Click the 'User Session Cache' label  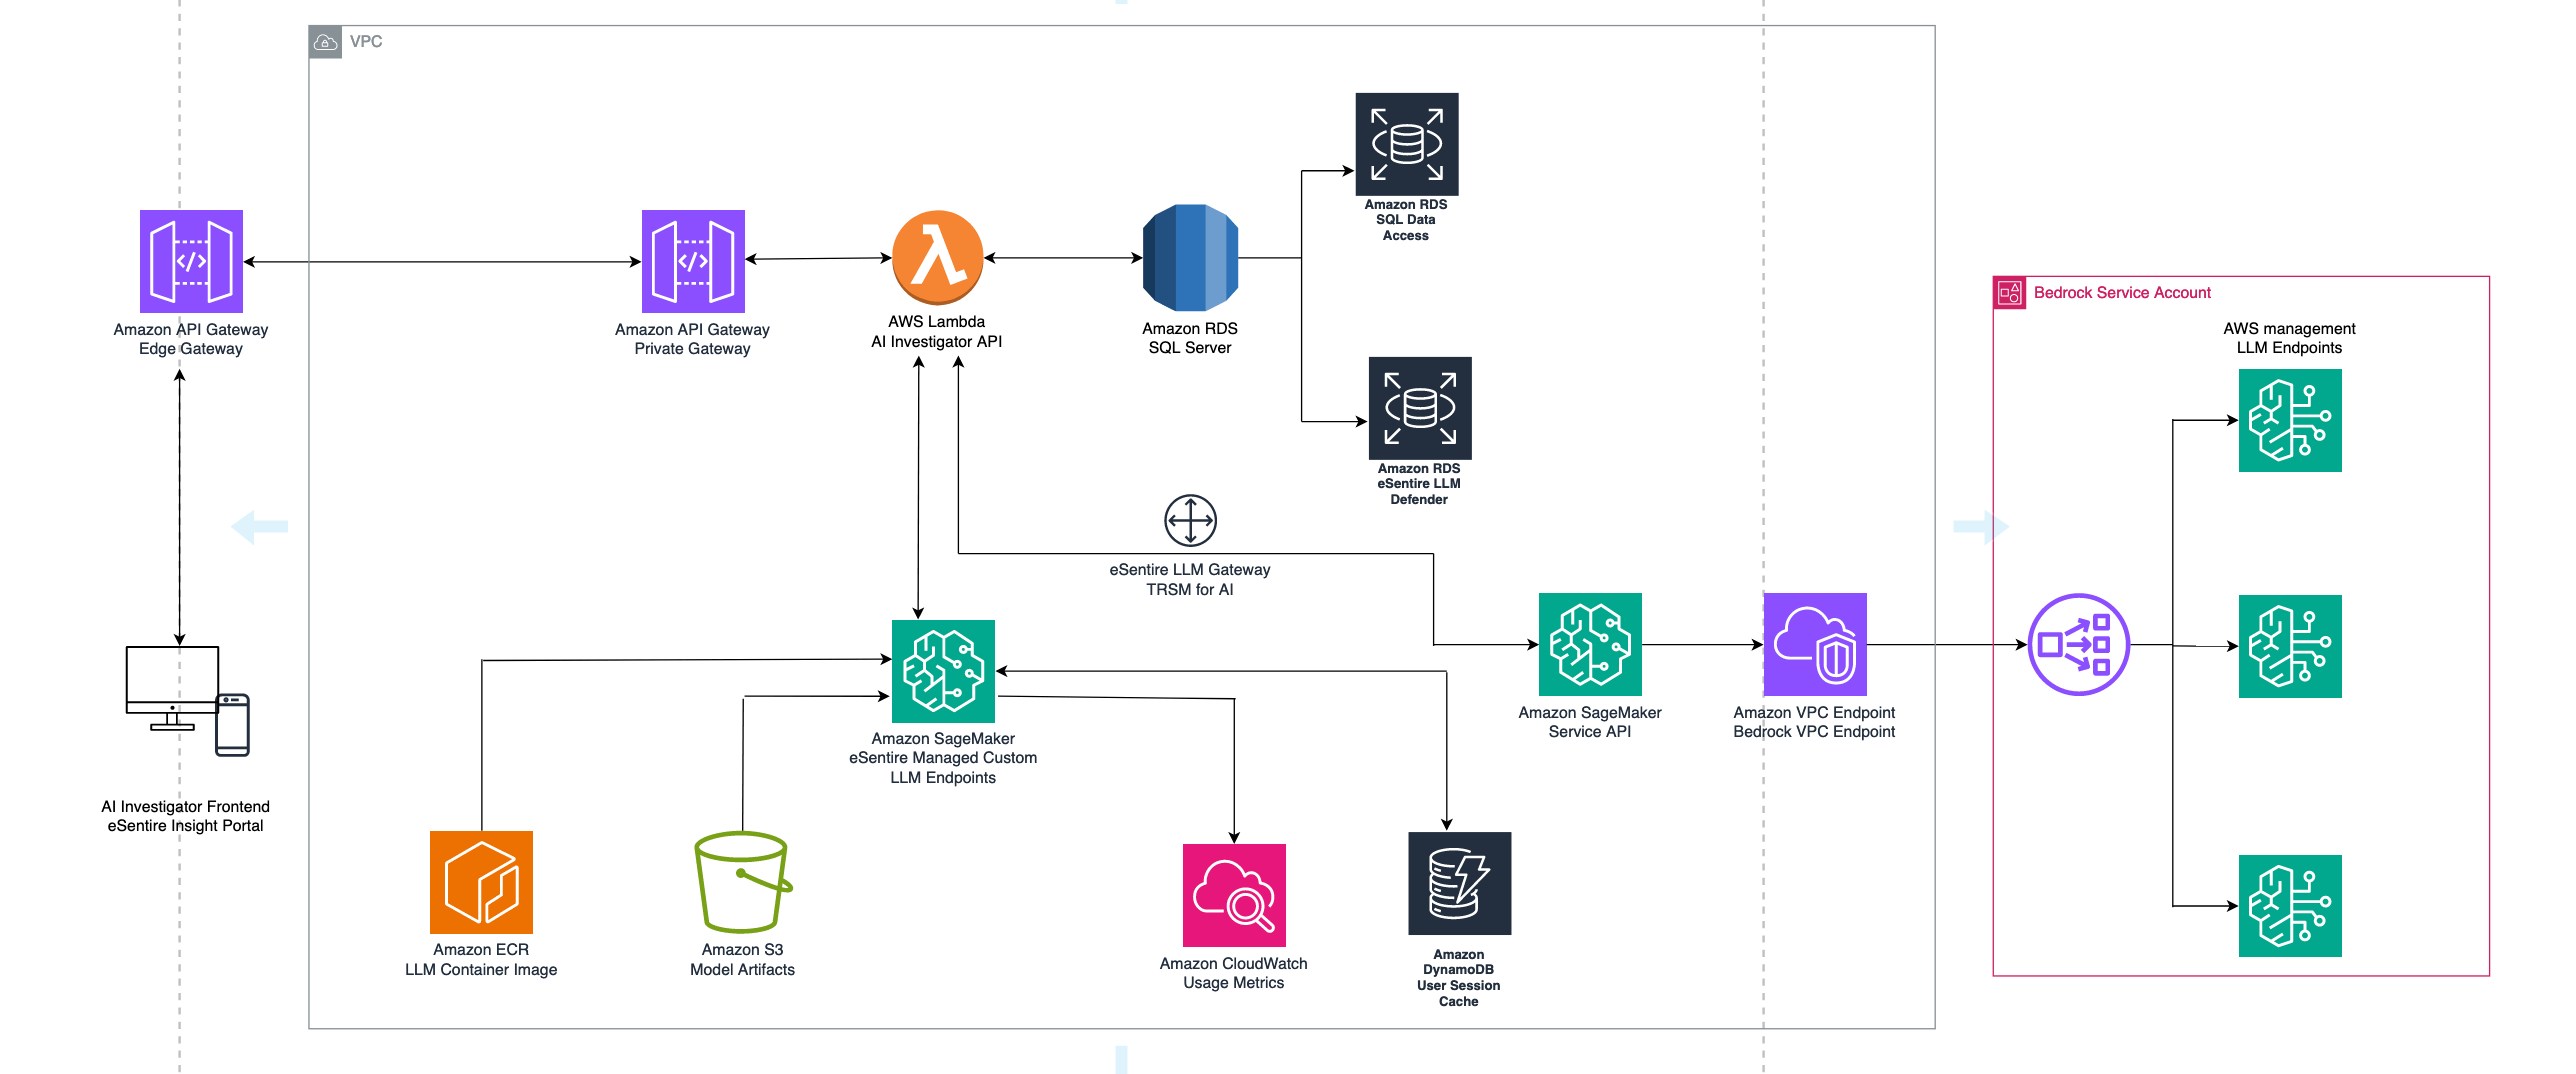(x=1459, y=993)
